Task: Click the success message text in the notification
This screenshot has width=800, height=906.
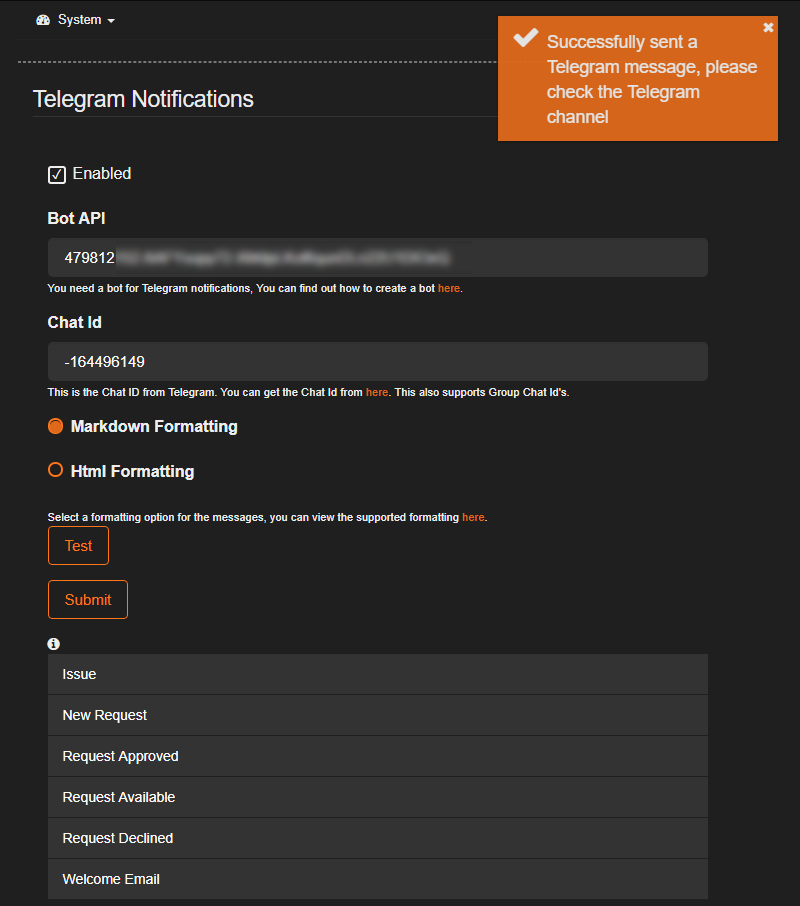Action: 652,79
